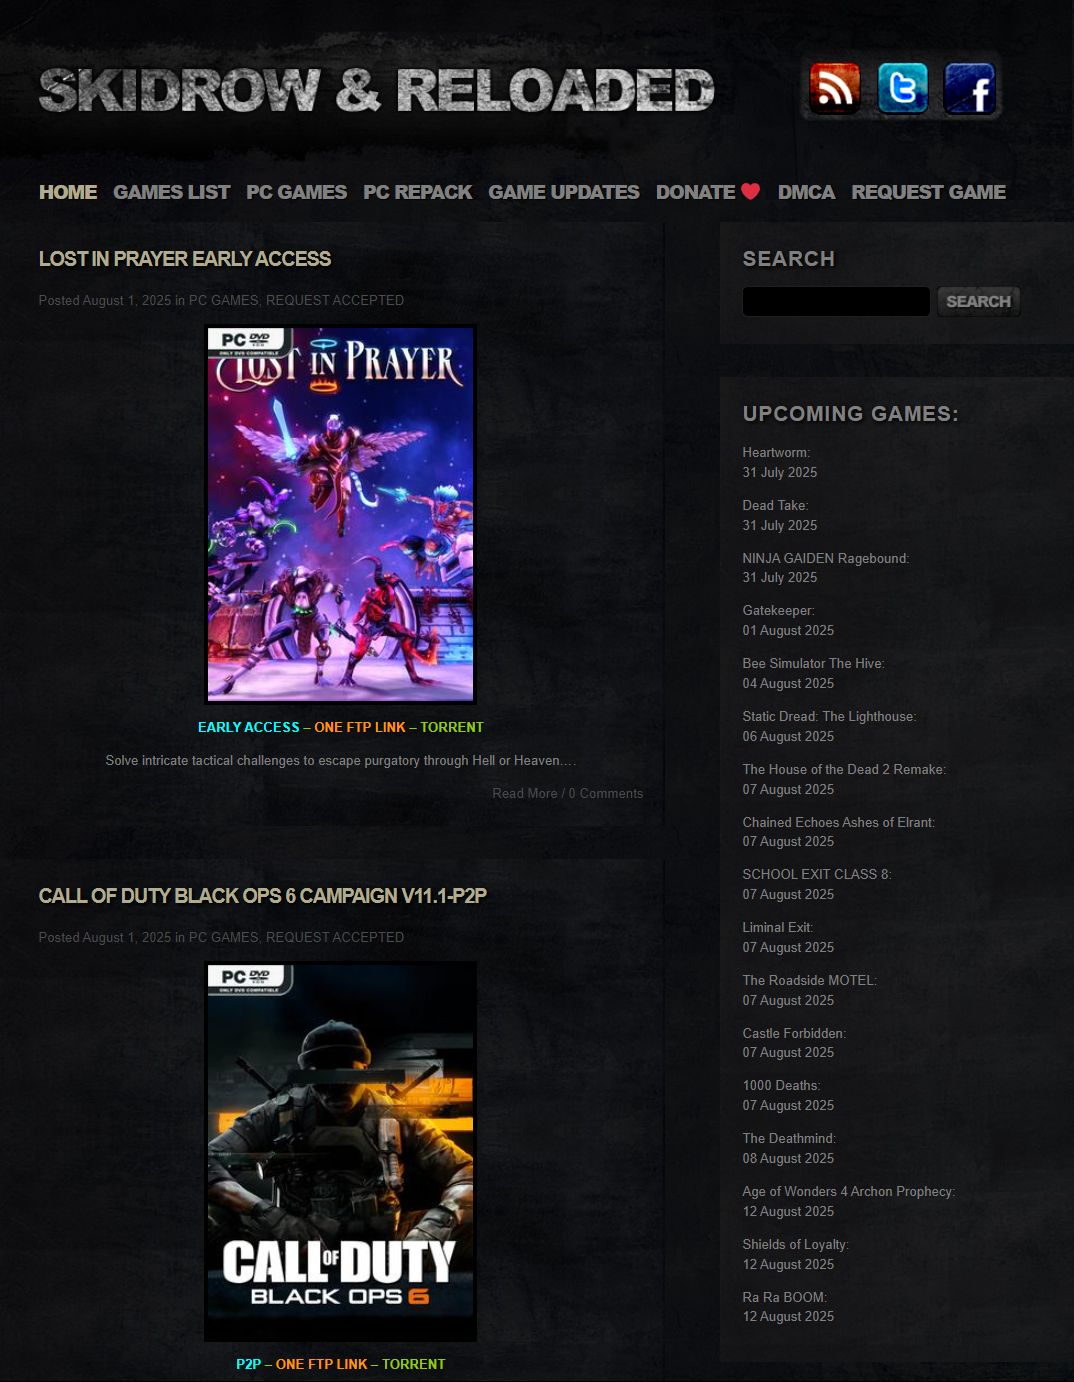
Task: Open REQUEST ACCEPTED category of Call of Duty post
Action: click(335, 937)
